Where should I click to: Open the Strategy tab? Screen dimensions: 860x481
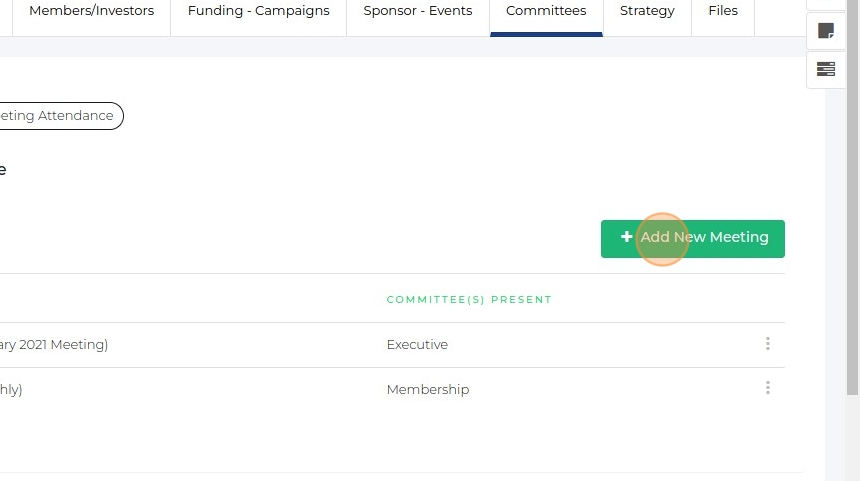click(x=647, y=11)
